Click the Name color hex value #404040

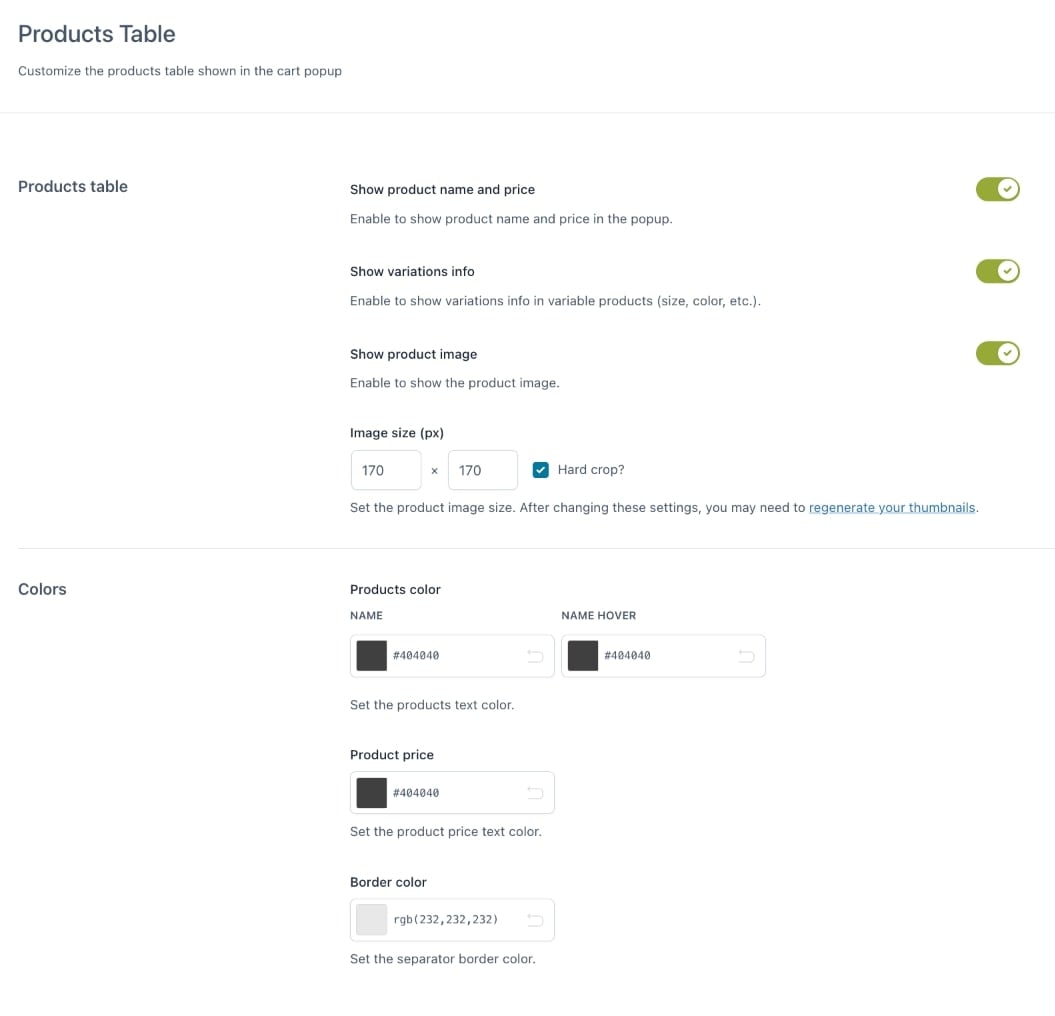416,656
